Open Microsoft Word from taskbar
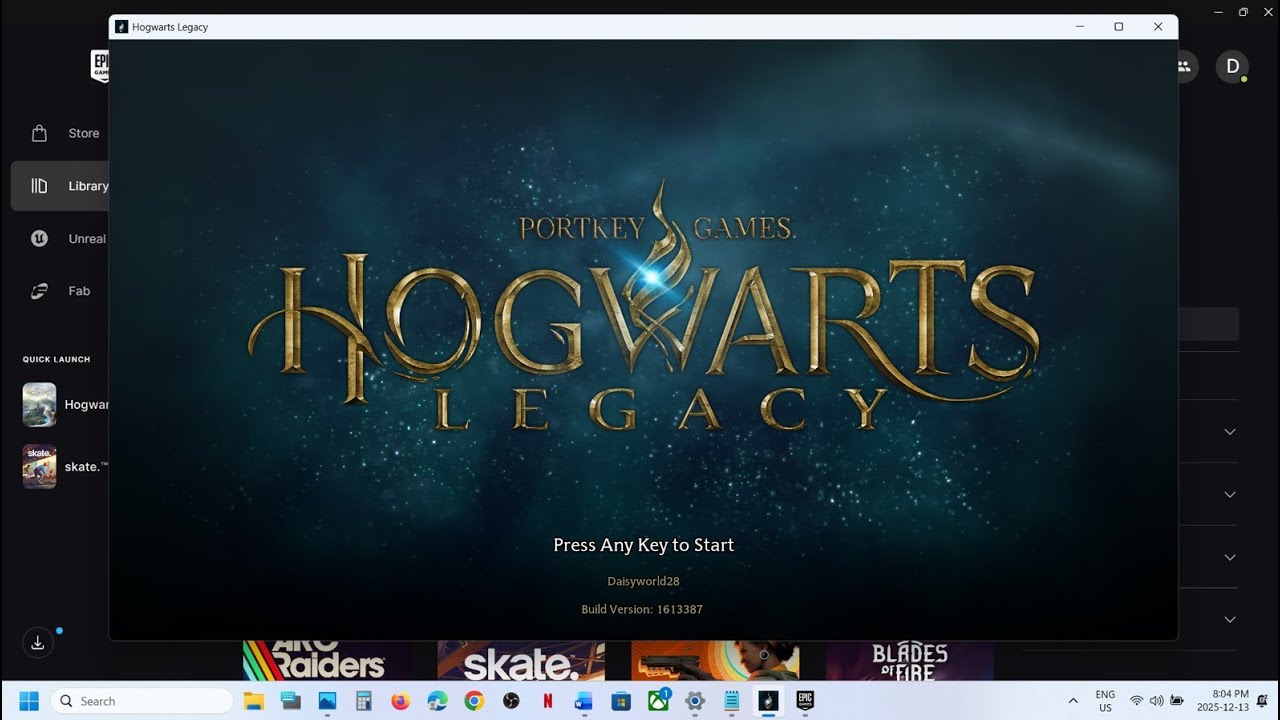The image size is (1280, 720). [x=584, y=701]
